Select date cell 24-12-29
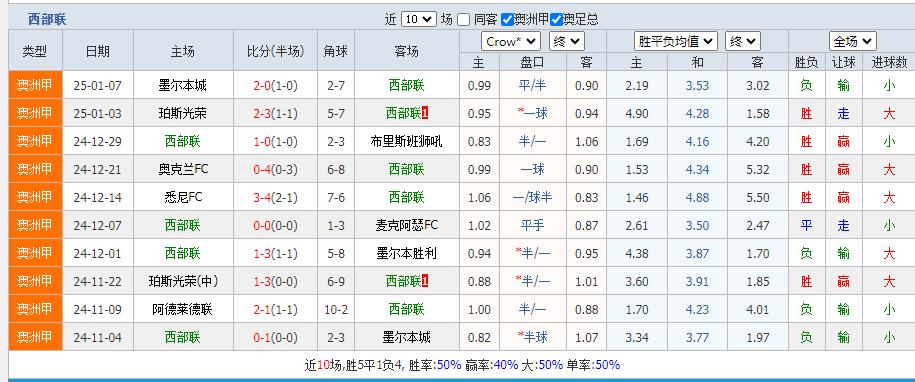Viewport: 915px width, 382px height. 97,142
